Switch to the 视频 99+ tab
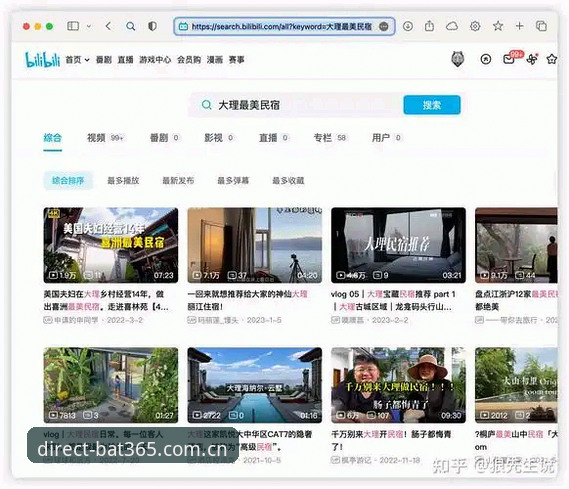The image size is (569, 489). click(105, 138)
